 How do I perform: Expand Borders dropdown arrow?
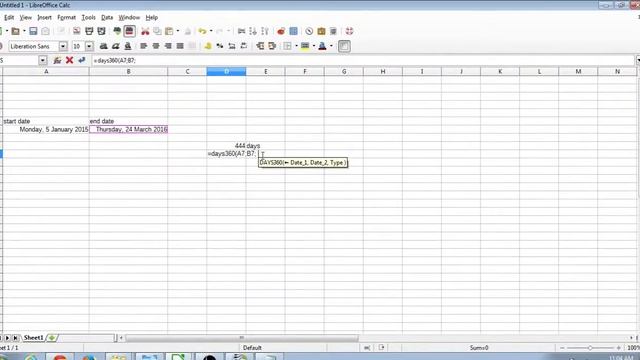click(296, 46)
